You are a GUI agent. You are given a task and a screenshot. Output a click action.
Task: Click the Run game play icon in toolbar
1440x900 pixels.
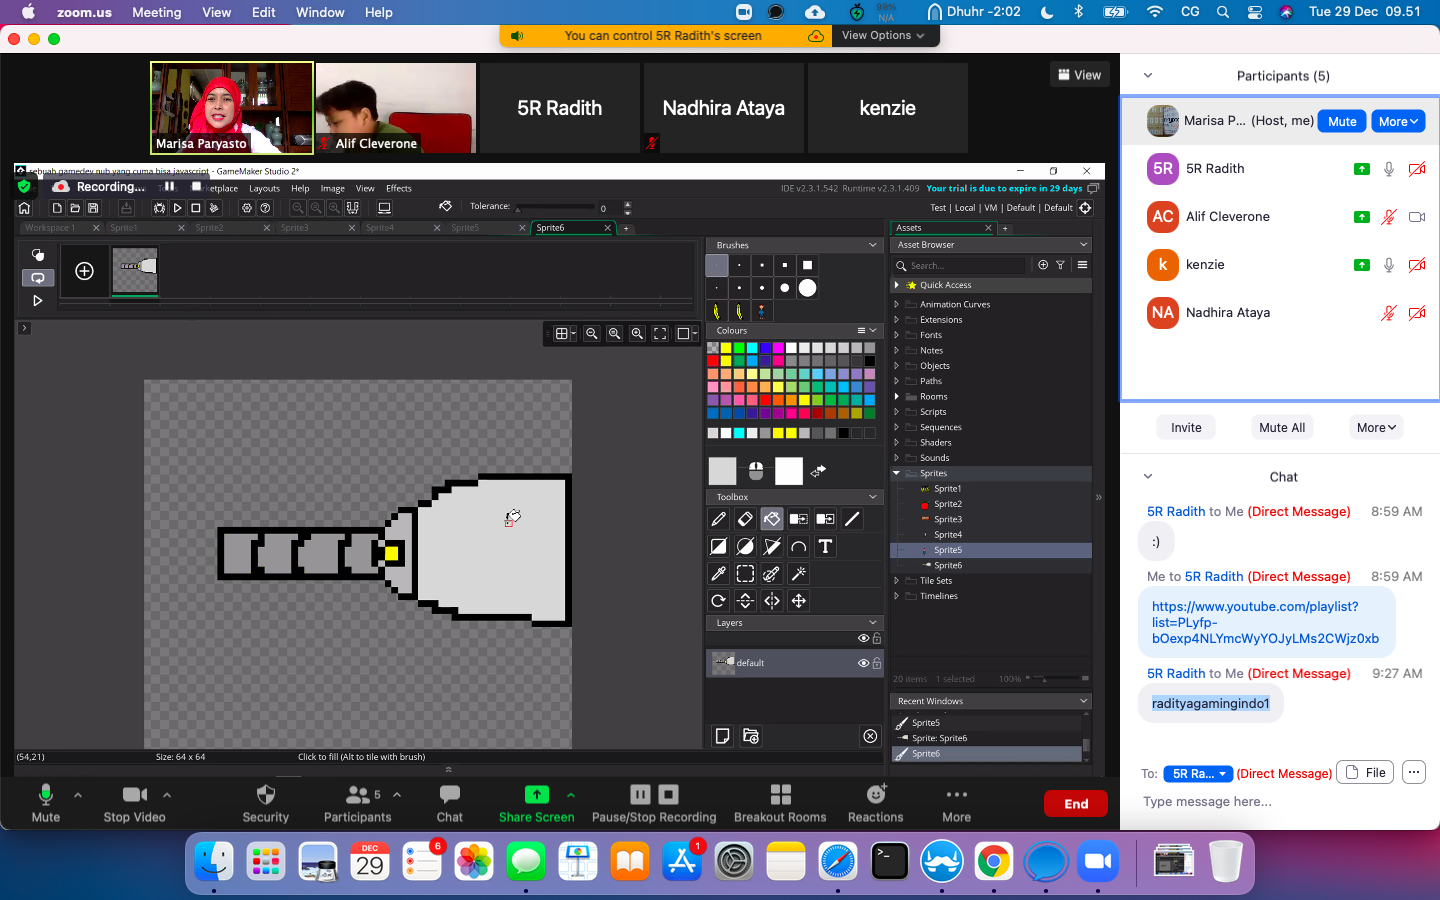click(177, 208)
